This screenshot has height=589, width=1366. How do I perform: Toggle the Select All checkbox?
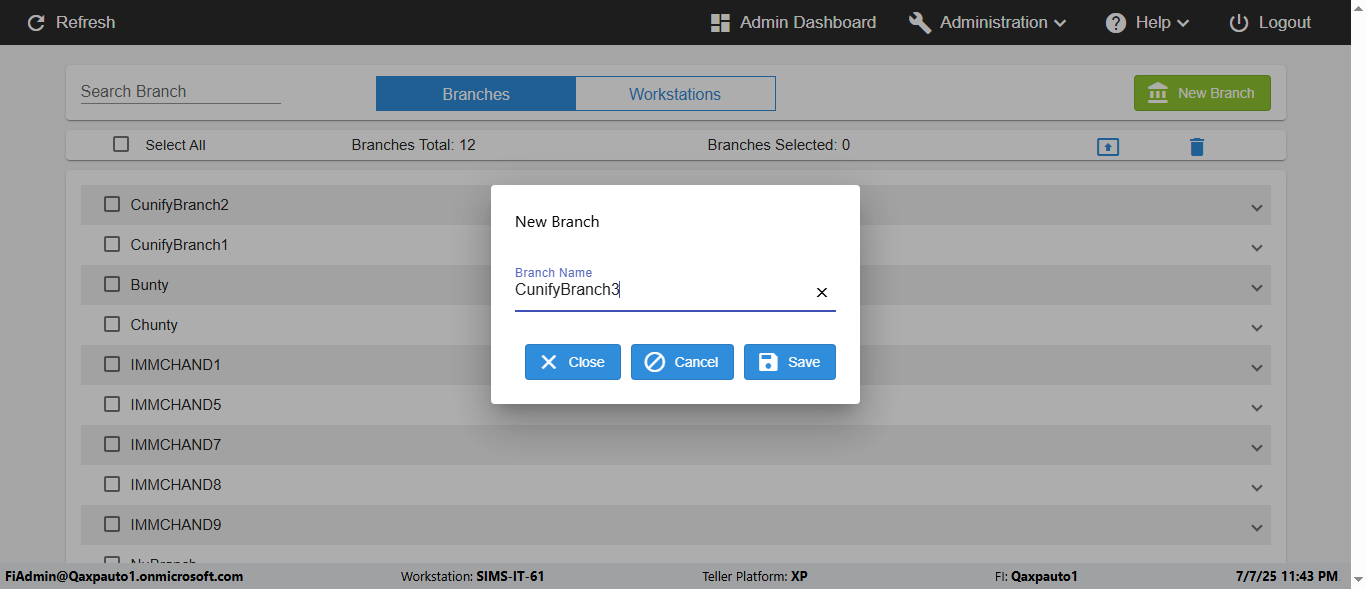click(x=121, y=144)
